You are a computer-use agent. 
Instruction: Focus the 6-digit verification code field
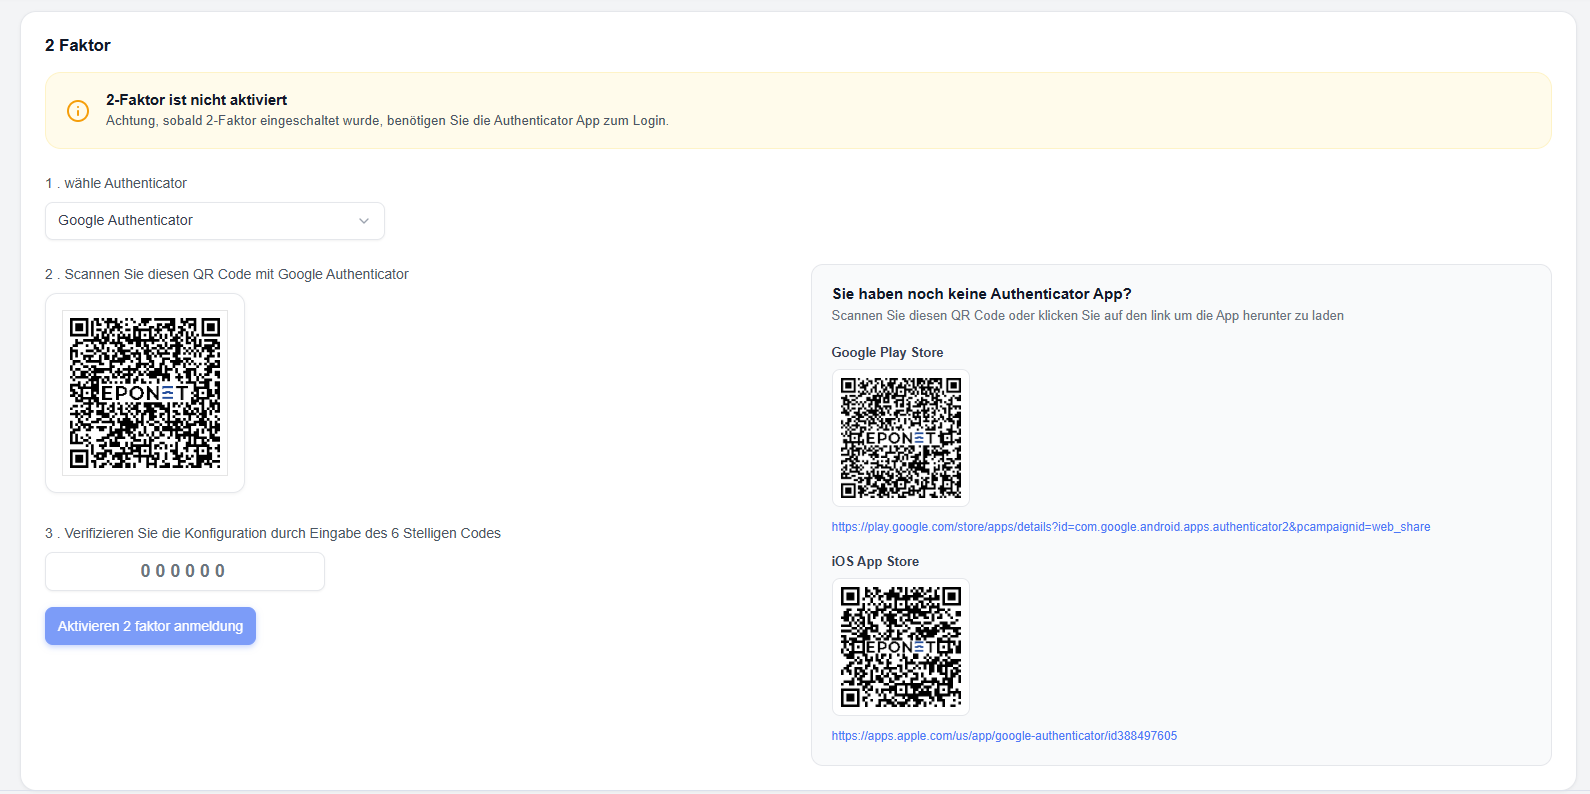tap(185, 571)
